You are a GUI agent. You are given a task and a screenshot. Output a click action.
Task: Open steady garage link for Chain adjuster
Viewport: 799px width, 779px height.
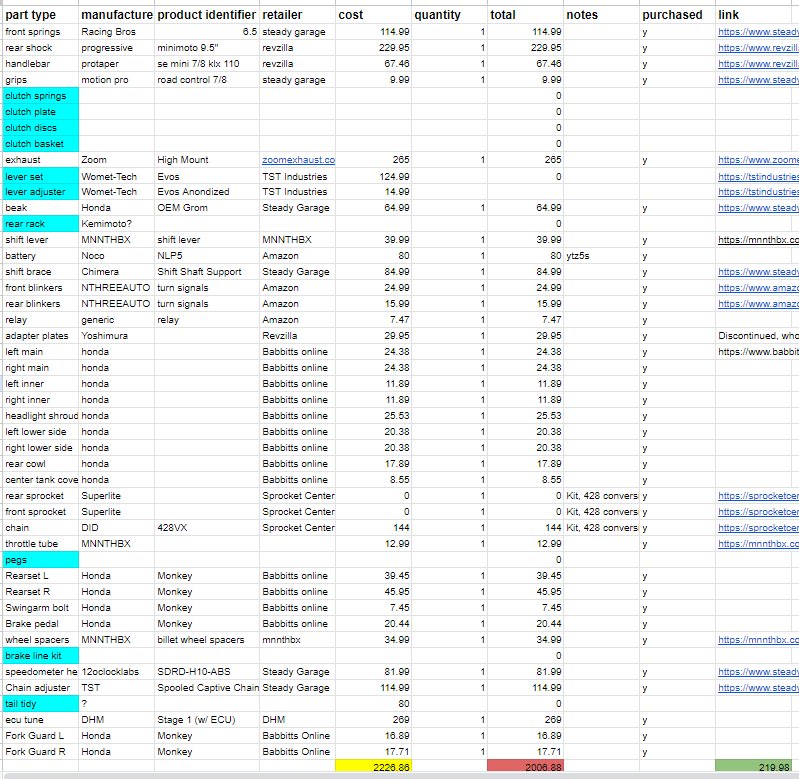coord(758,688)
